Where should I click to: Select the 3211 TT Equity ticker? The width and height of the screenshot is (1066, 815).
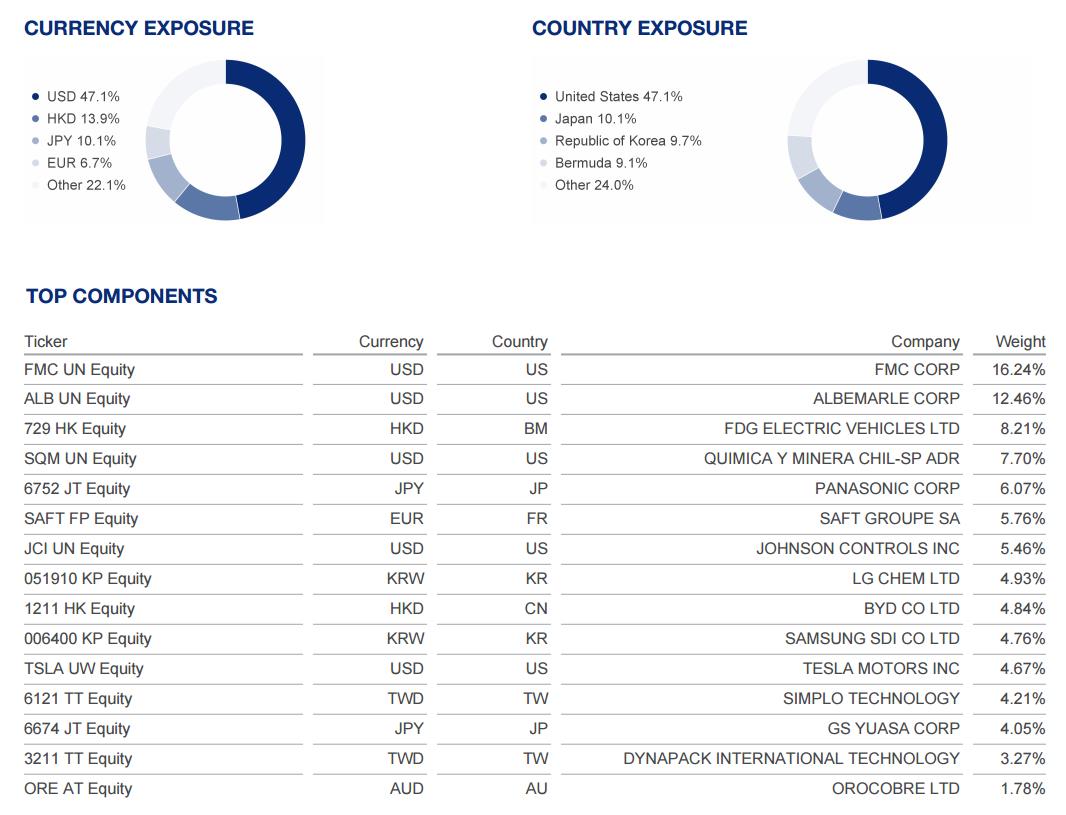78,759
